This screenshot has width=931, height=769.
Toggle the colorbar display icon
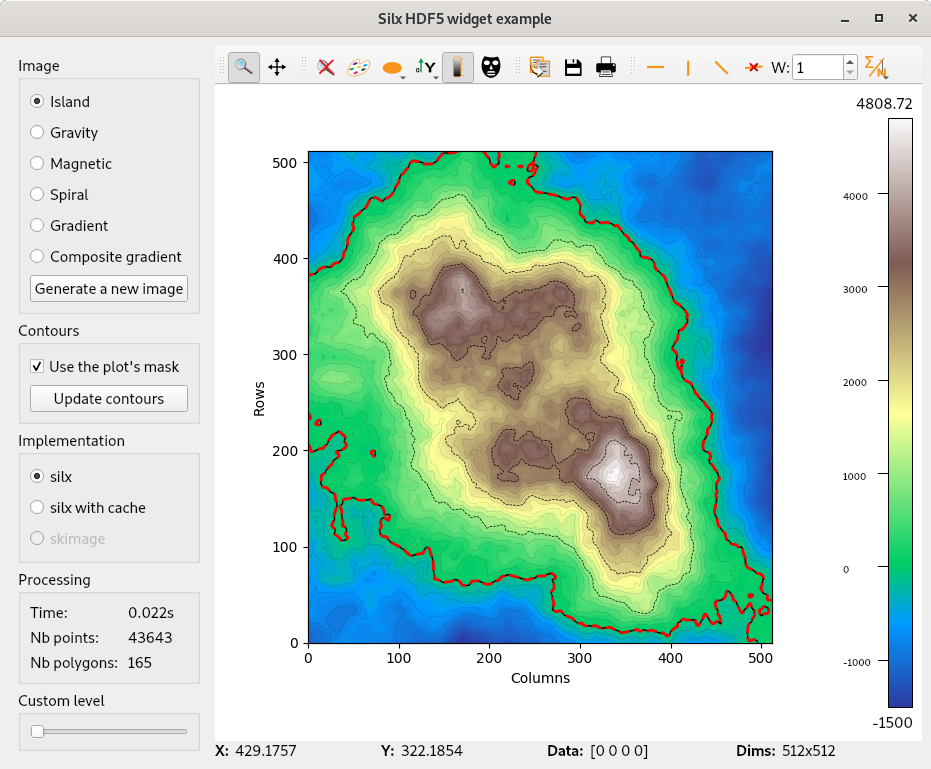pyautogui.click(x=458, y=67)
